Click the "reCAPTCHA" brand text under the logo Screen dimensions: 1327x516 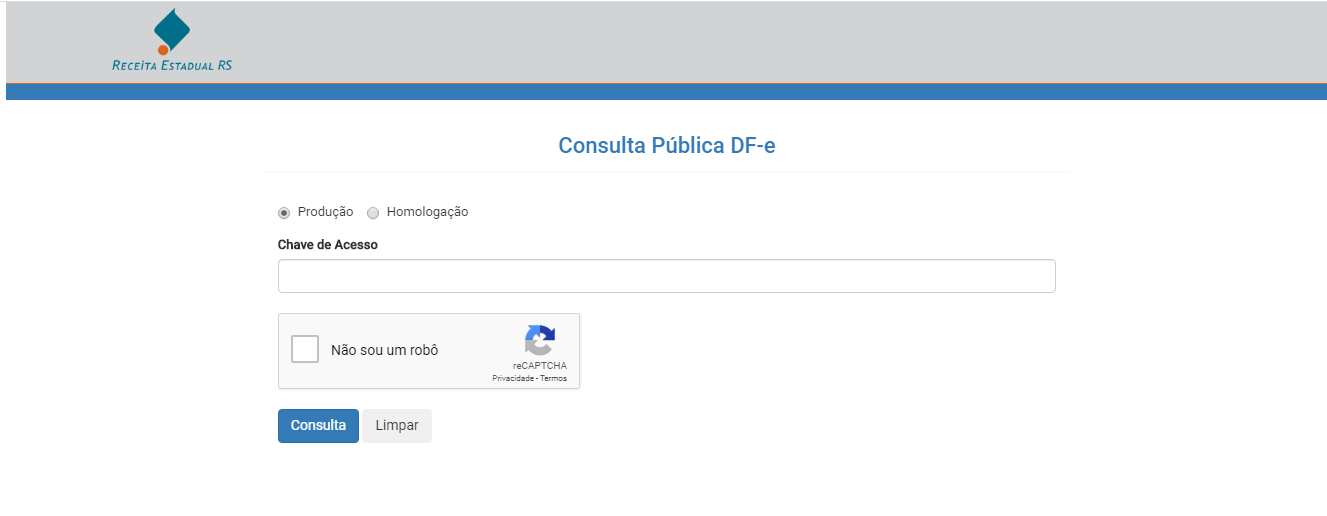click(539, 366)
